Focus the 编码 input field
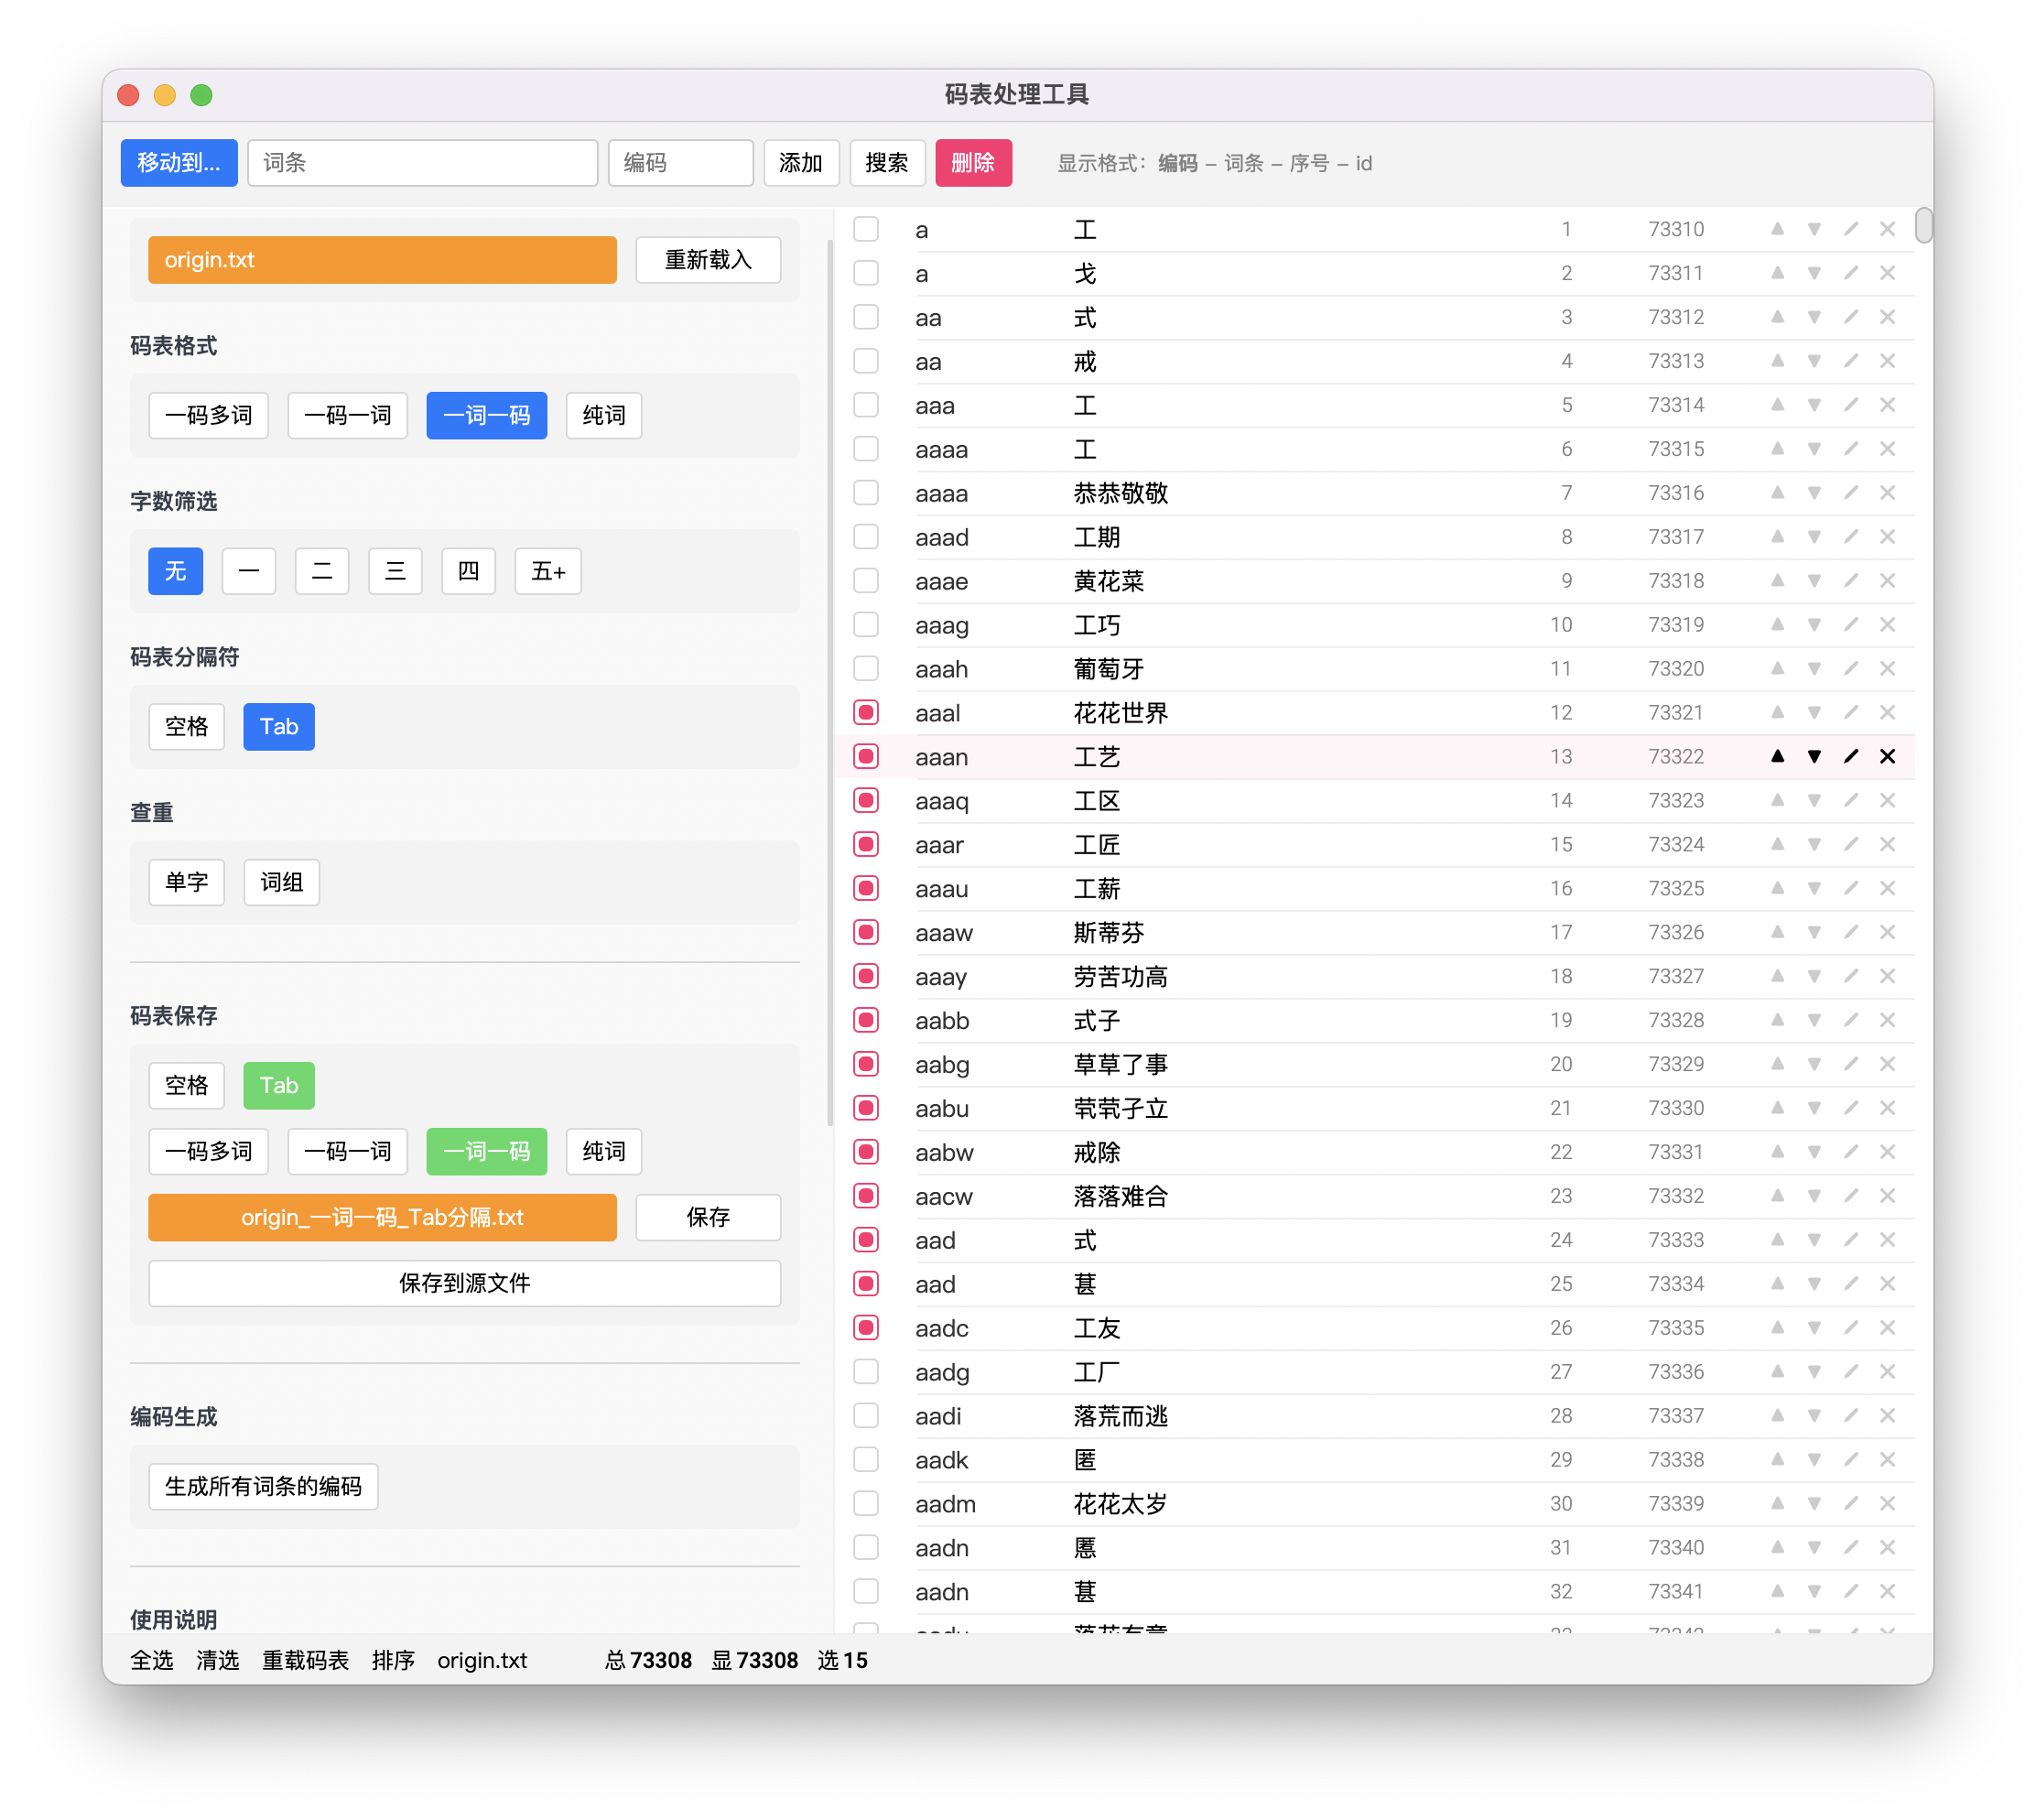This screenshot has height=1820, width=2036. point(681,163)
